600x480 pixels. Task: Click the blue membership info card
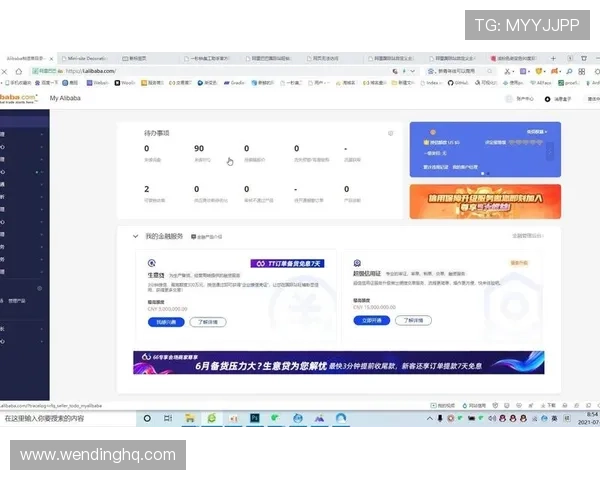click(x=485, y=150)
